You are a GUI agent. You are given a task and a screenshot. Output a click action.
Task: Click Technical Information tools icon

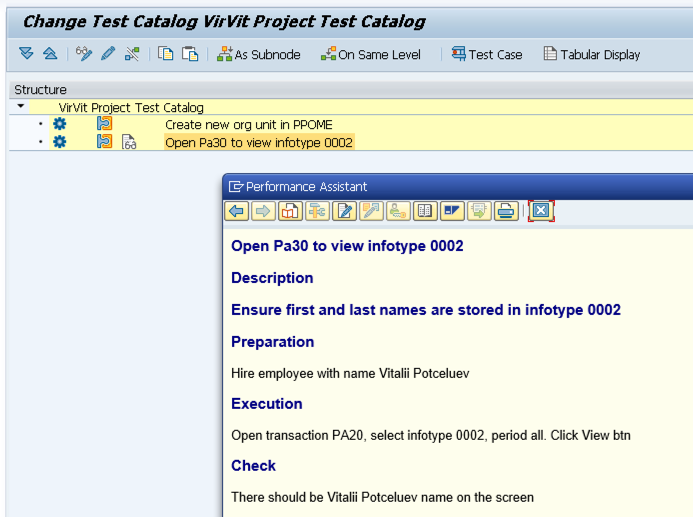(x=317, y=211)
